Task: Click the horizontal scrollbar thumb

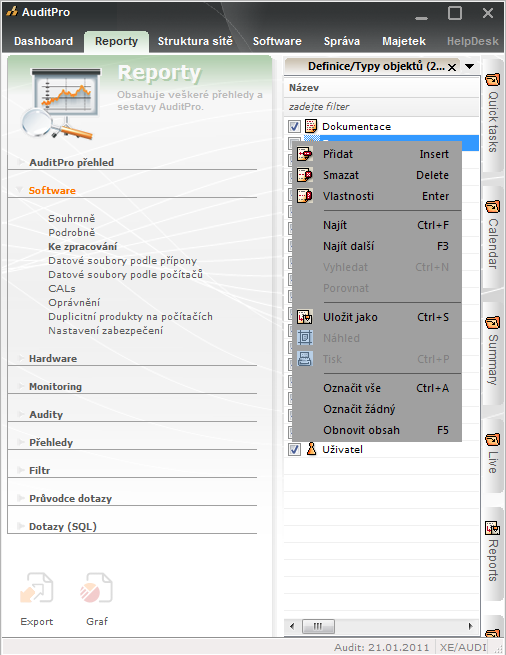Action: (318, 626)
